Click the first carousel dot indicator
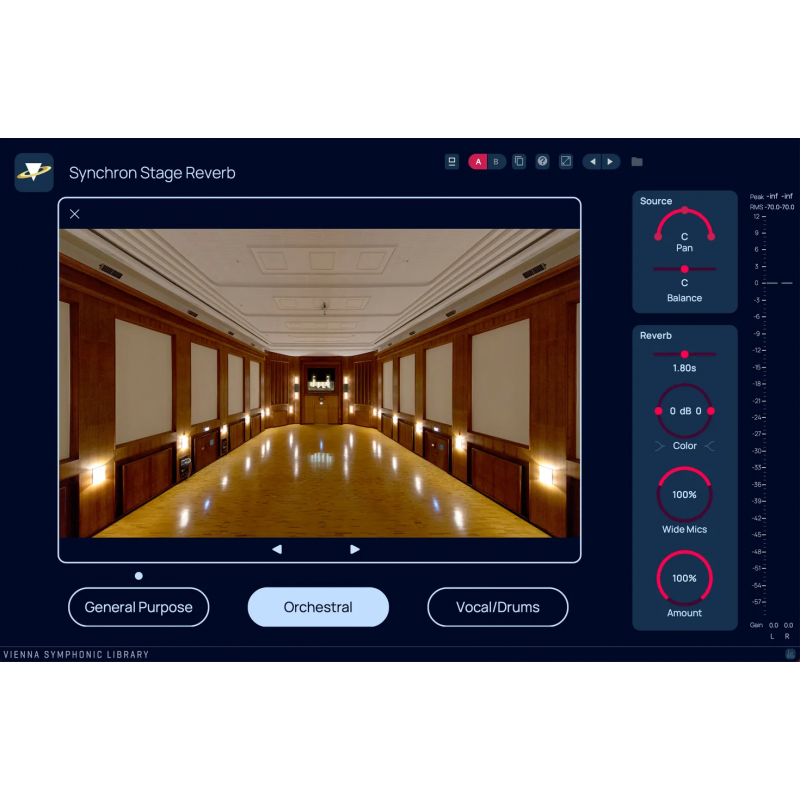The image size is (800, 800). coord(137,575)
